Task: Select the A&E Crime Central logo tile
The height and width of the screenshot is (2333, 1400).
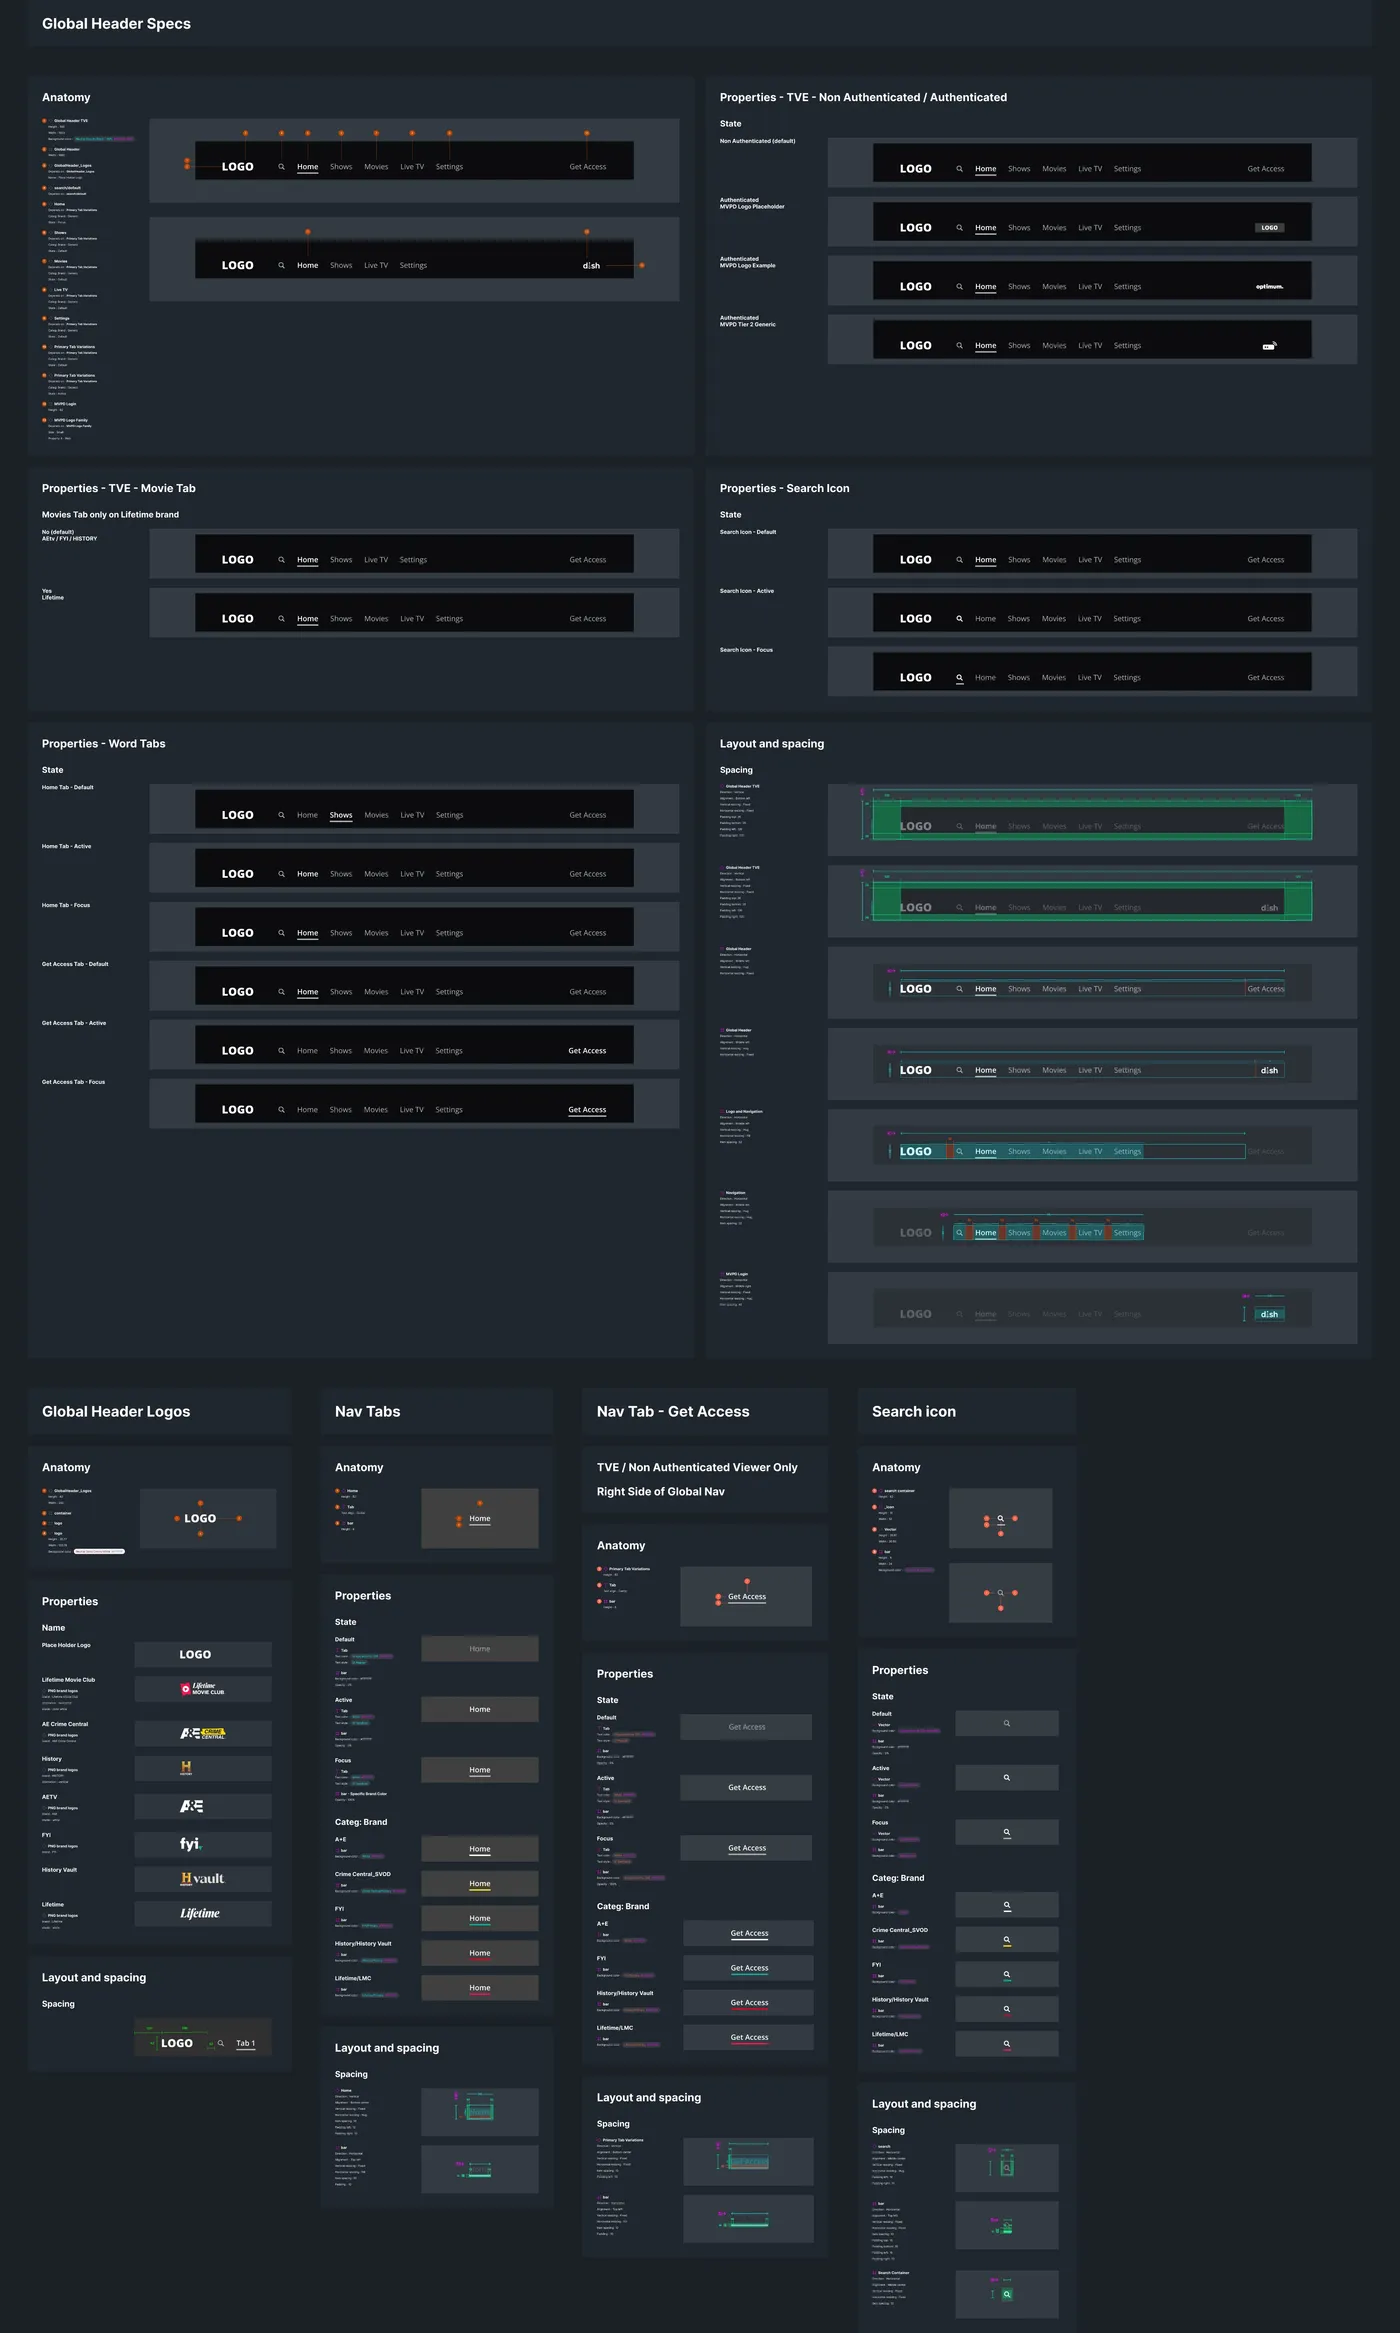Action: [x=203, y=1733]
